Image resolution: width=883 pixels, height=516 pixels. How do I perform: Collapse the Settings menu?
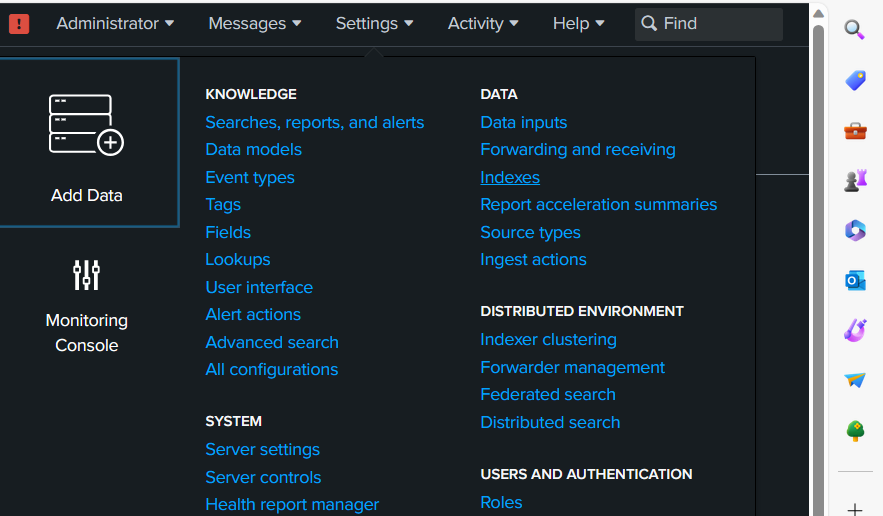tap(374, 23)
